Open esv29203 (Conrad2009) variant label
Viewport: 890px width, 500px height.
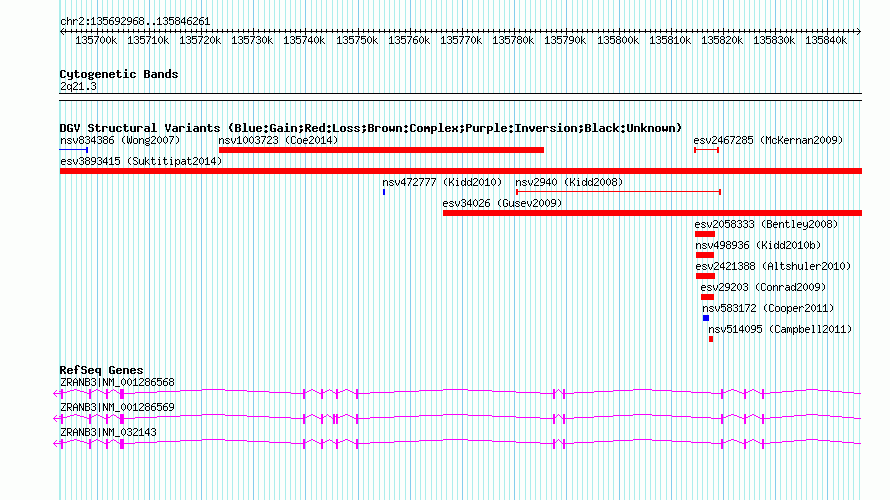point(763,287)
